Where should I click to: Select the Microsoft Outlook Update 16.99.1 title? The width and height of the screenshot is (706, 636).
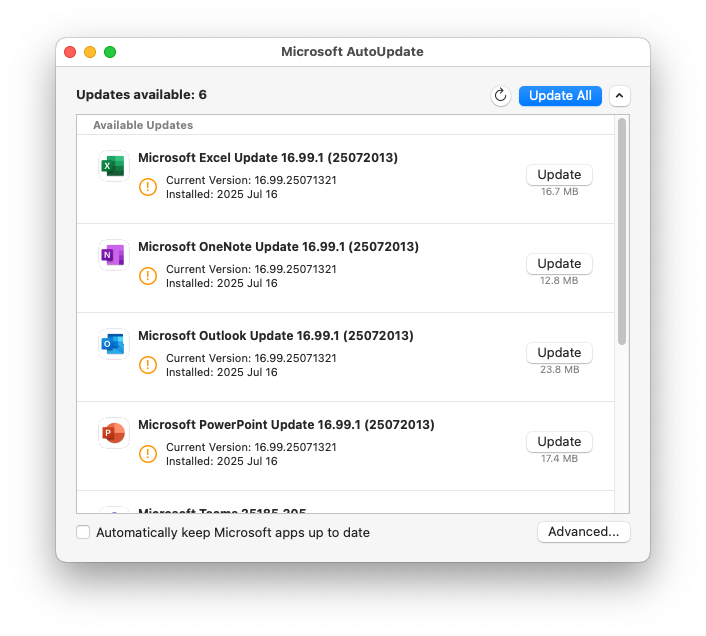[275, 336]
